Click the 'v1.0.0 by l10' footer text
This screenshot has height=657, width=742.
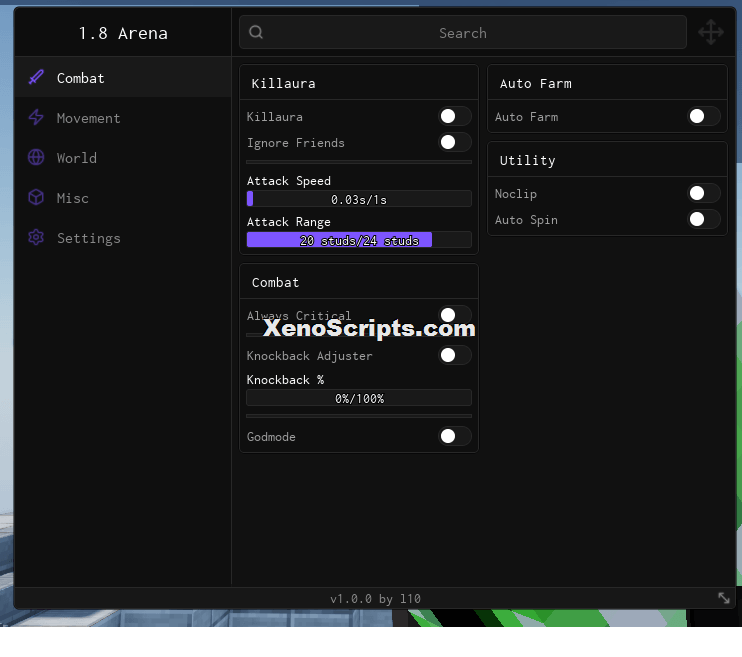click(375, 599)
